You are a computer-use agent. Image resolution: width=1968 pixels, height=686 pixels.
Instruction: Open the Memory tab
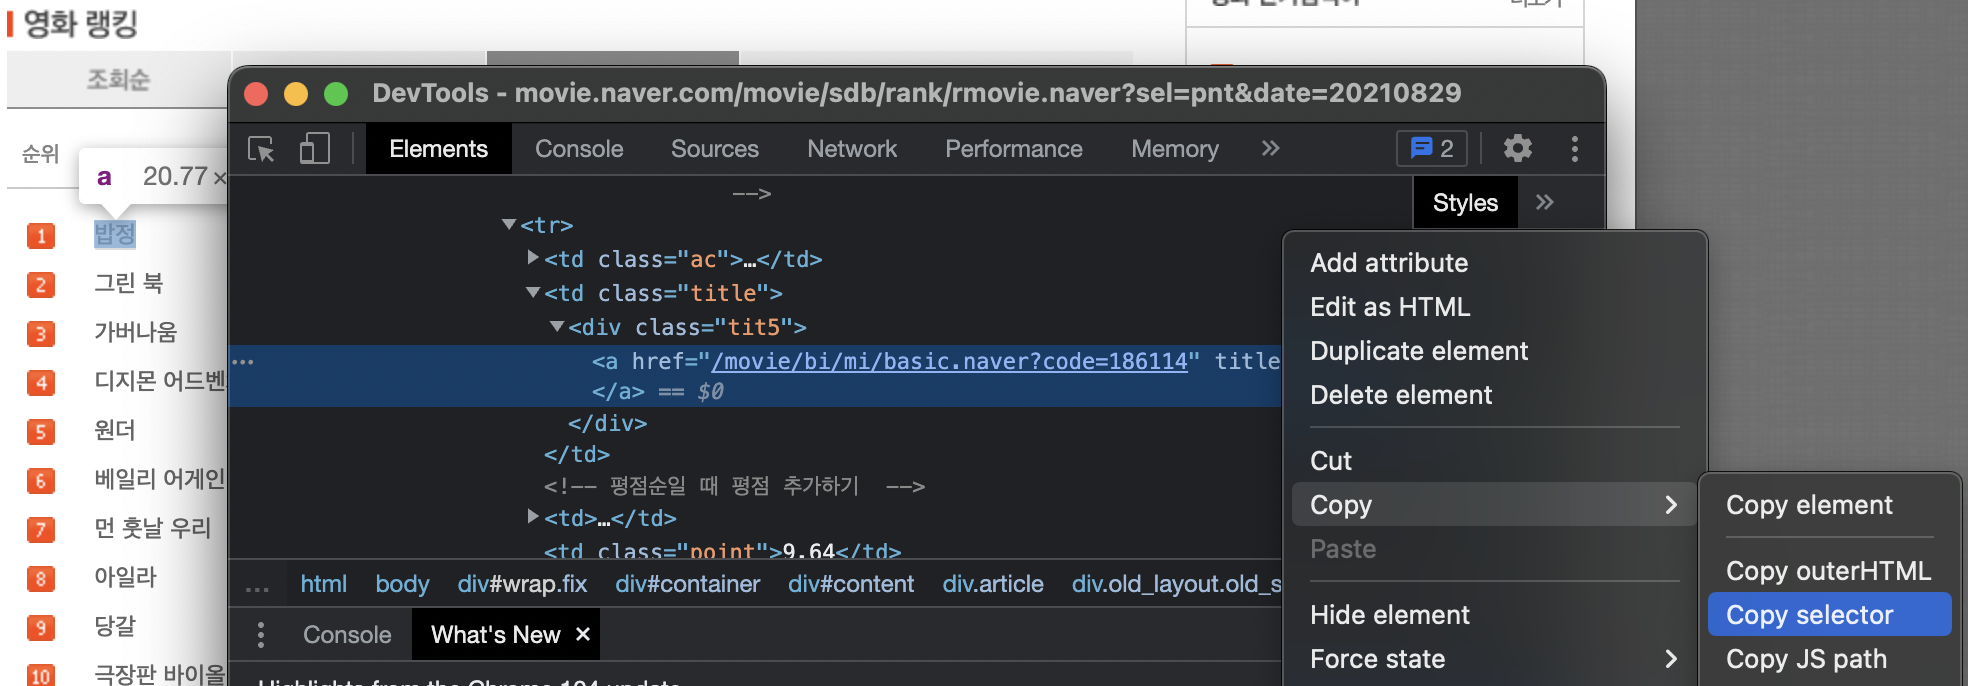pos(1175,149)
